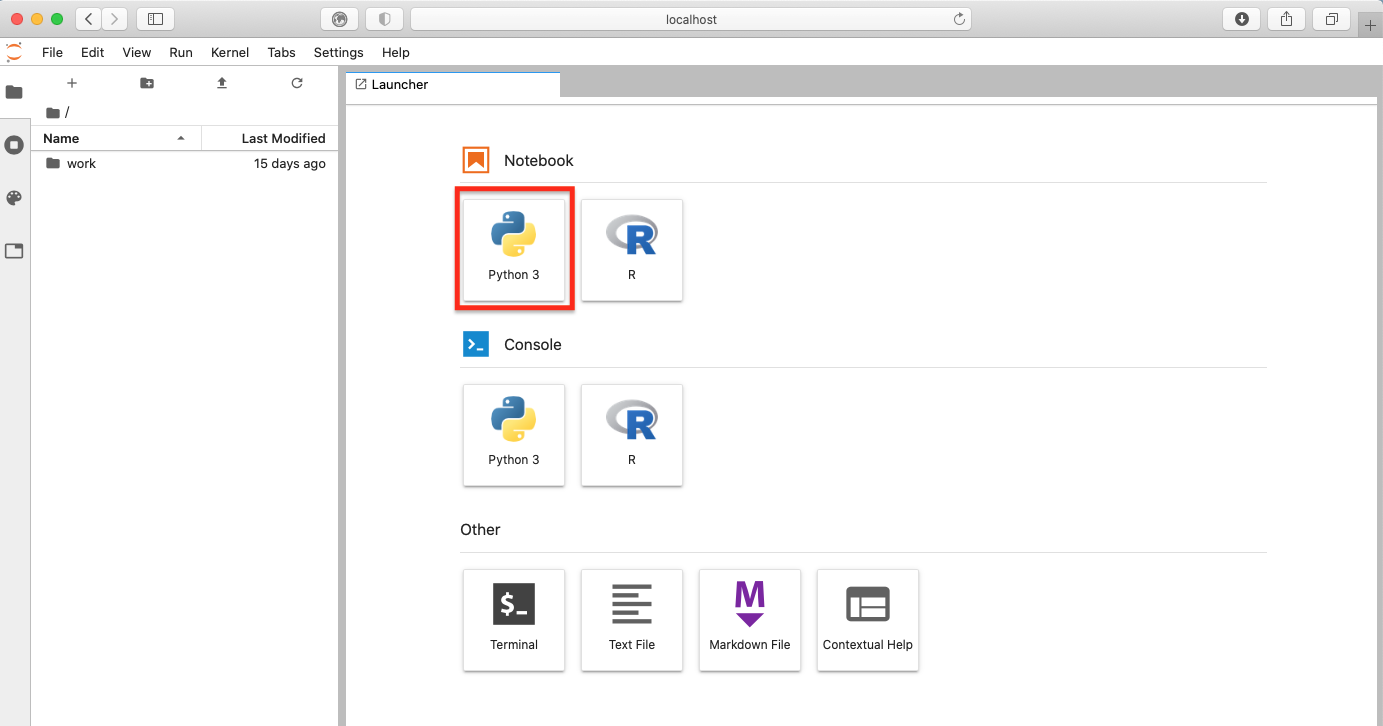Image resolution: width=1383 pixels, height=726 pixels.
Task: Open the Contextual Help panel
Action: [867, 620]
